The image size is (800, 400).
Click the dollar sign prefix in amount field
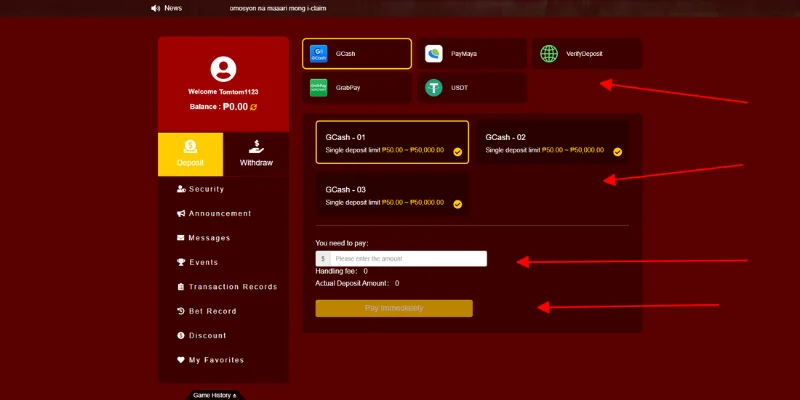[323, 259]
